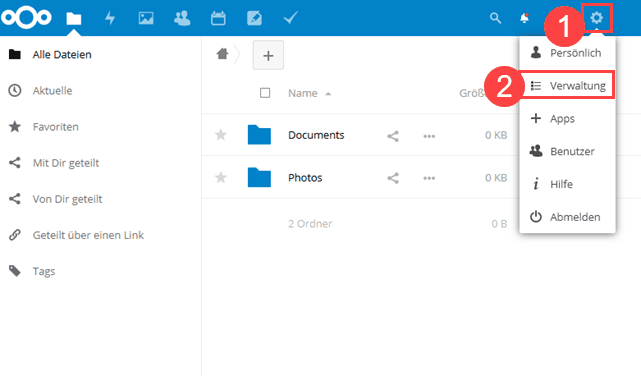Click the Photos folder name
The image size is (641, 376).
[x=305, y=178]
